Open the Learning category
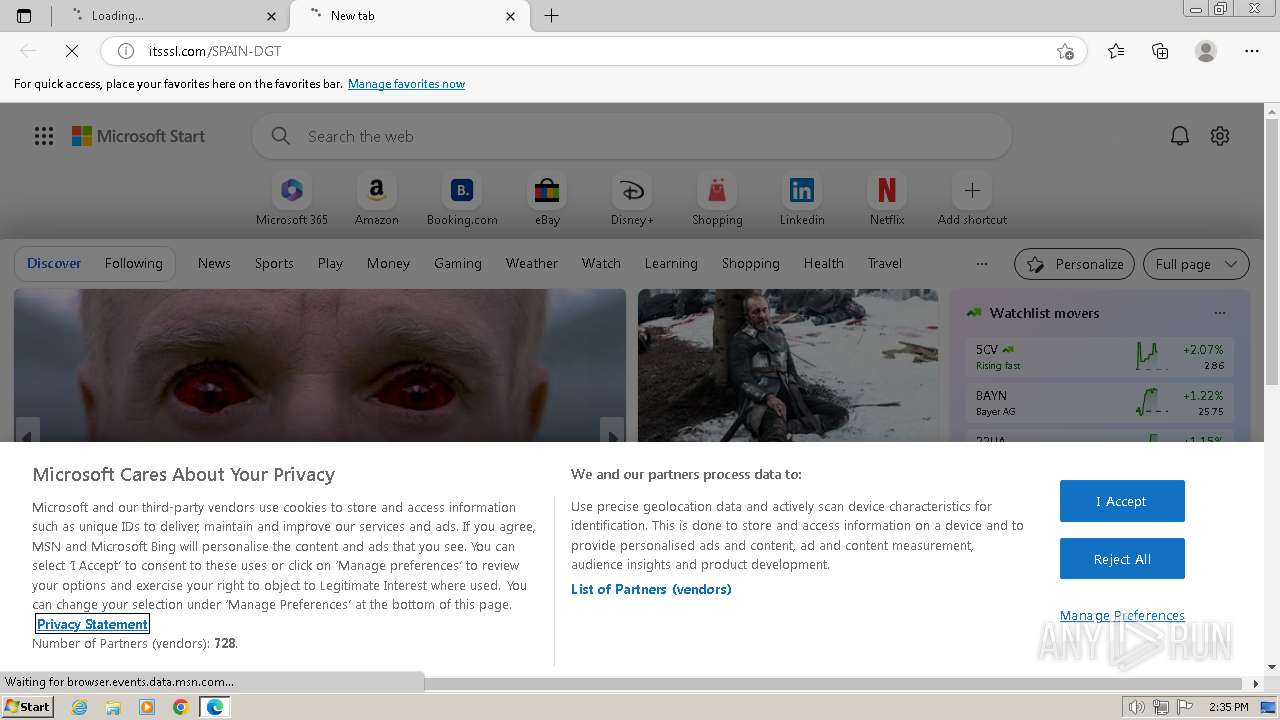Image resolution: width=1280 pixels, height=720 pixels. 671,264
